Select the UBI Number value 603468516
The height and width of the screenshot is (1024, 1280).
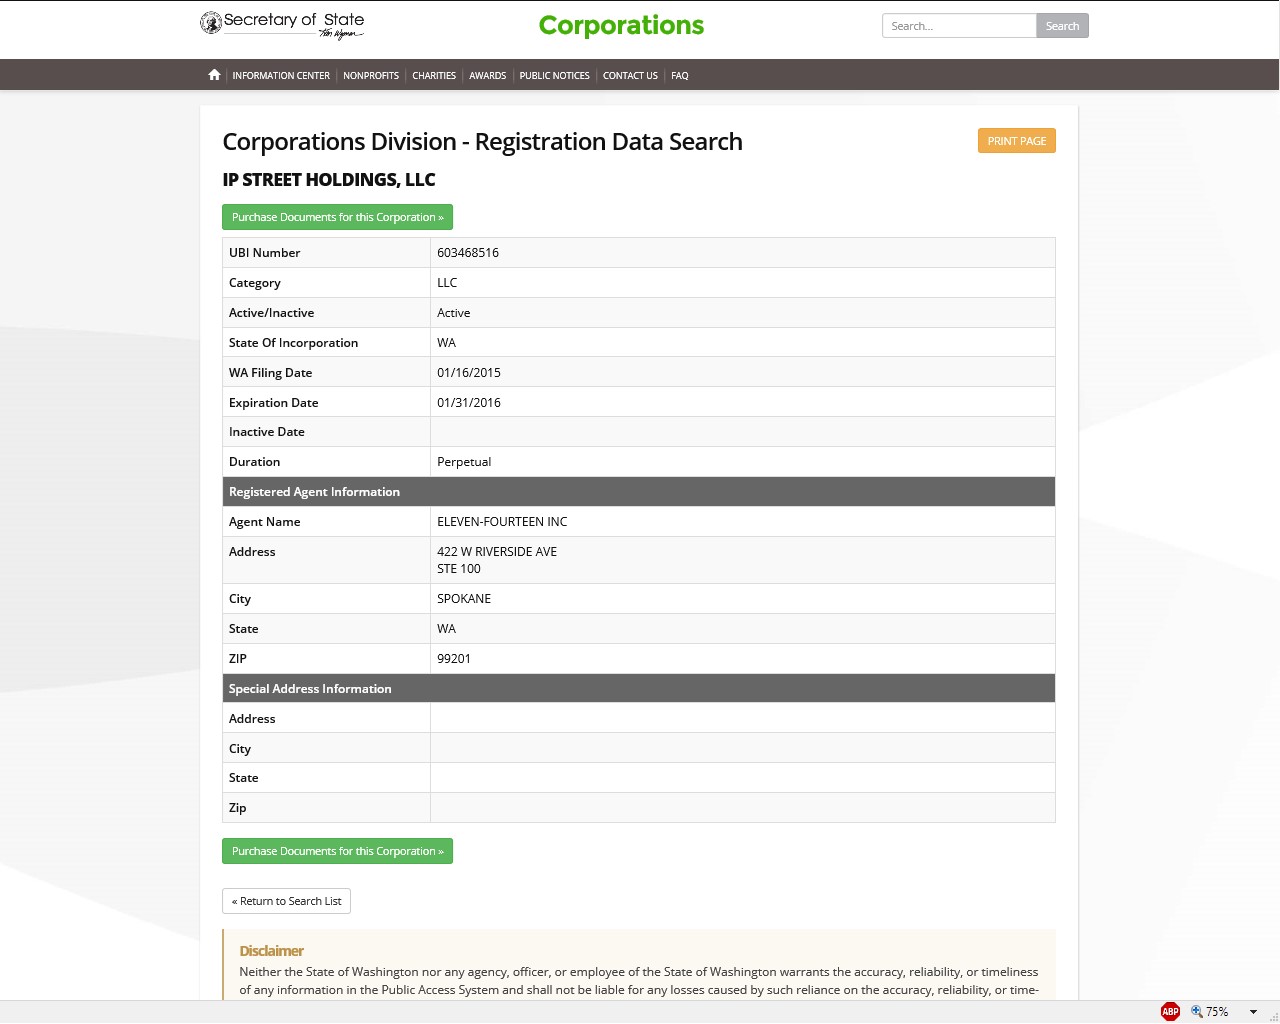(x=468, y=253)
